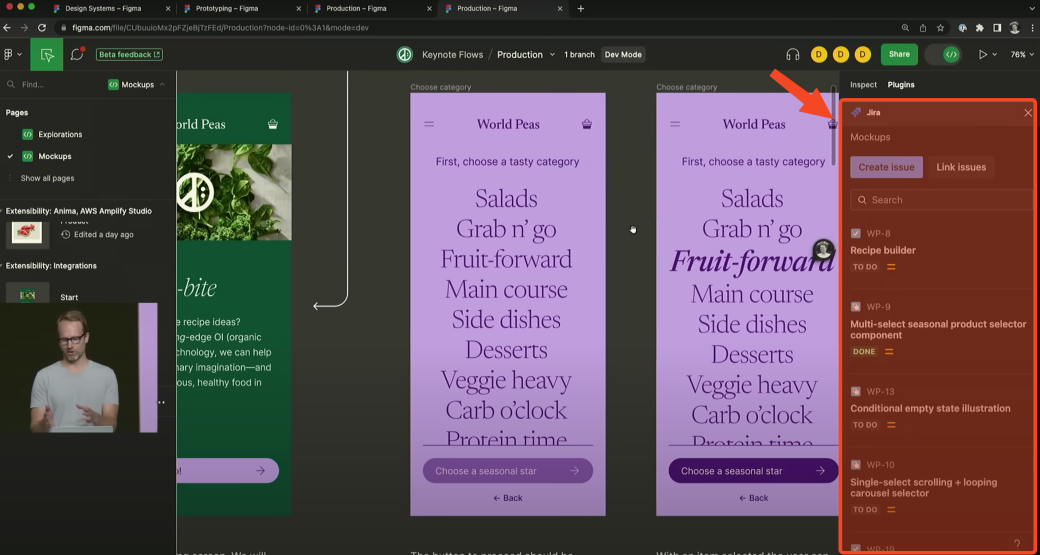Close the Jira plugin panel
Screen dimensions: 1040x555
click(x=1027, y=113)
